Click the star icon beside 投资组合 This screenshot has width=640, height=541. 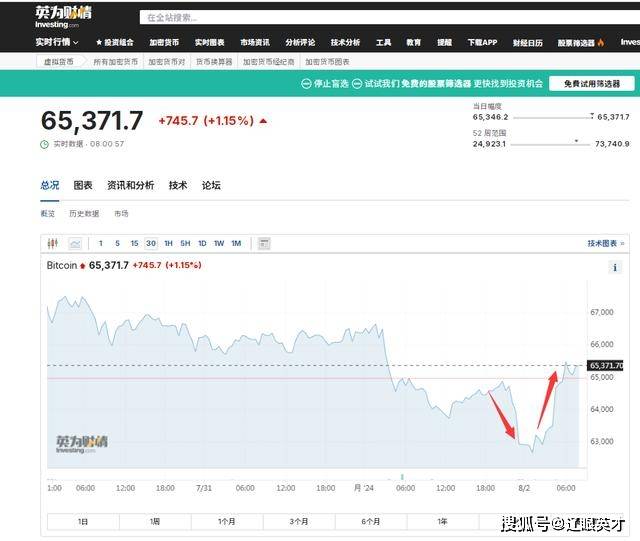tap(99, 43)
